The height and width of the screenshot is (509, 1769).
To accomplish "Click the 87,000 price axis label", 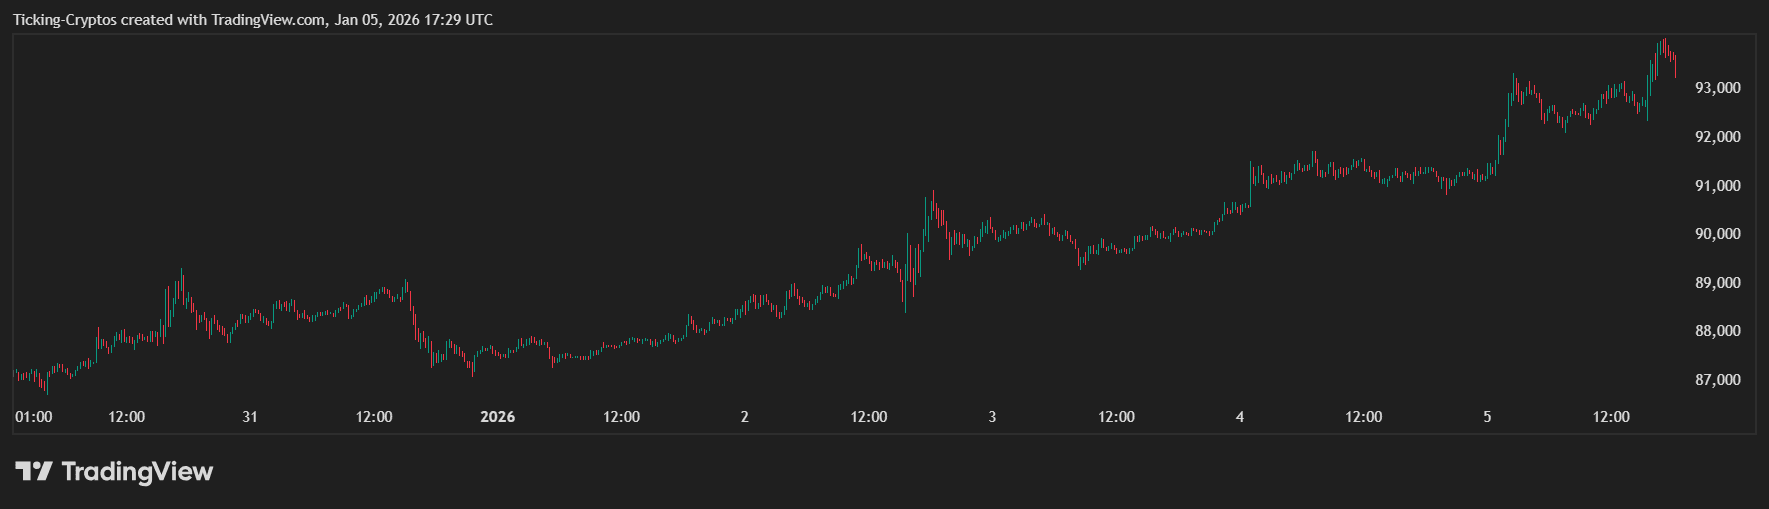I will click(x=1717, y=380).
